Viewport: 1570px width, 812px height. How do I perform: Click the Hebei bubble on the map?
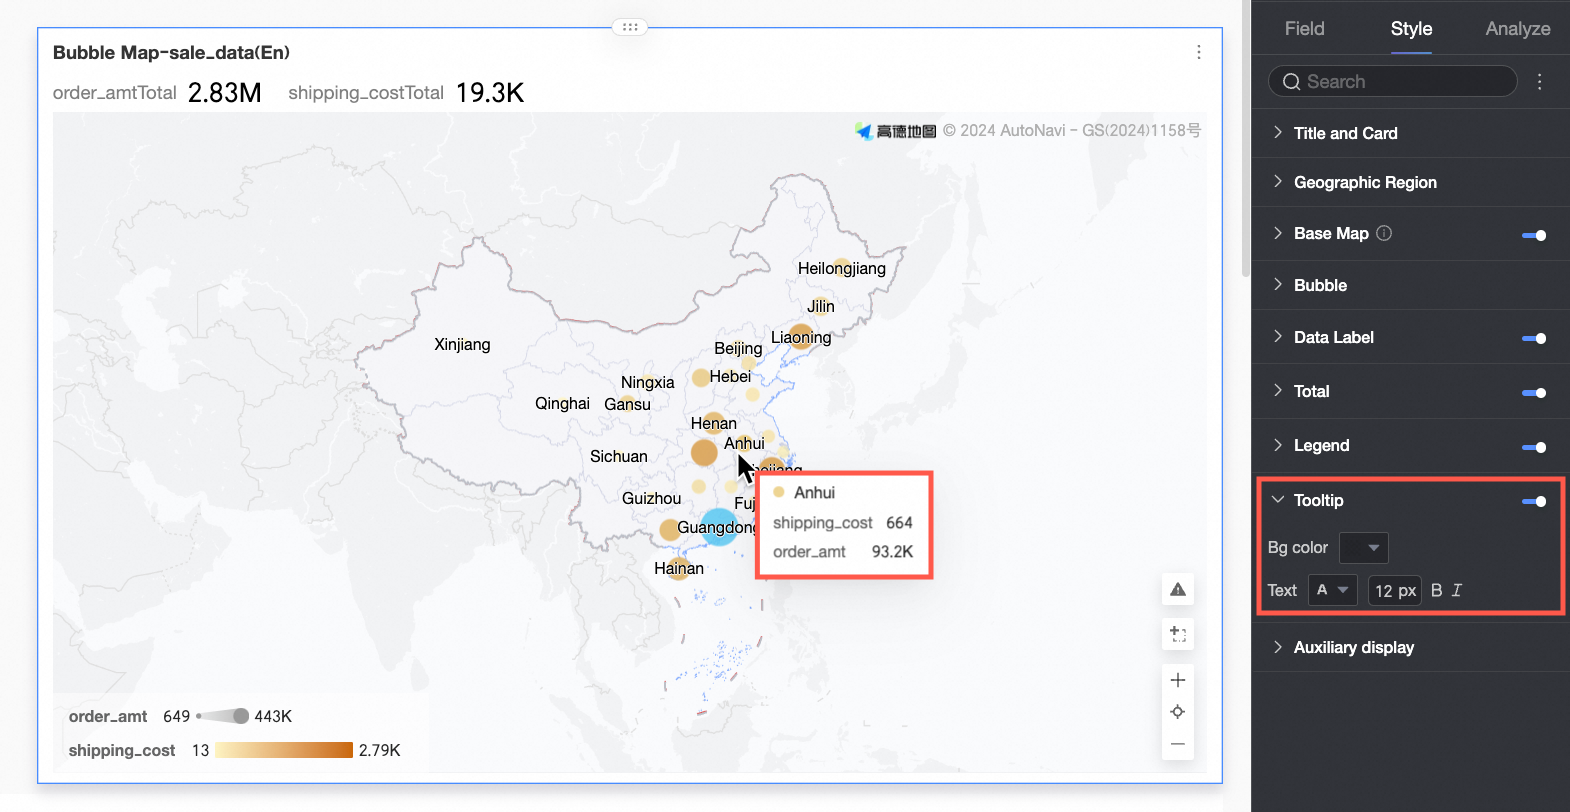(x=701, y=378)
